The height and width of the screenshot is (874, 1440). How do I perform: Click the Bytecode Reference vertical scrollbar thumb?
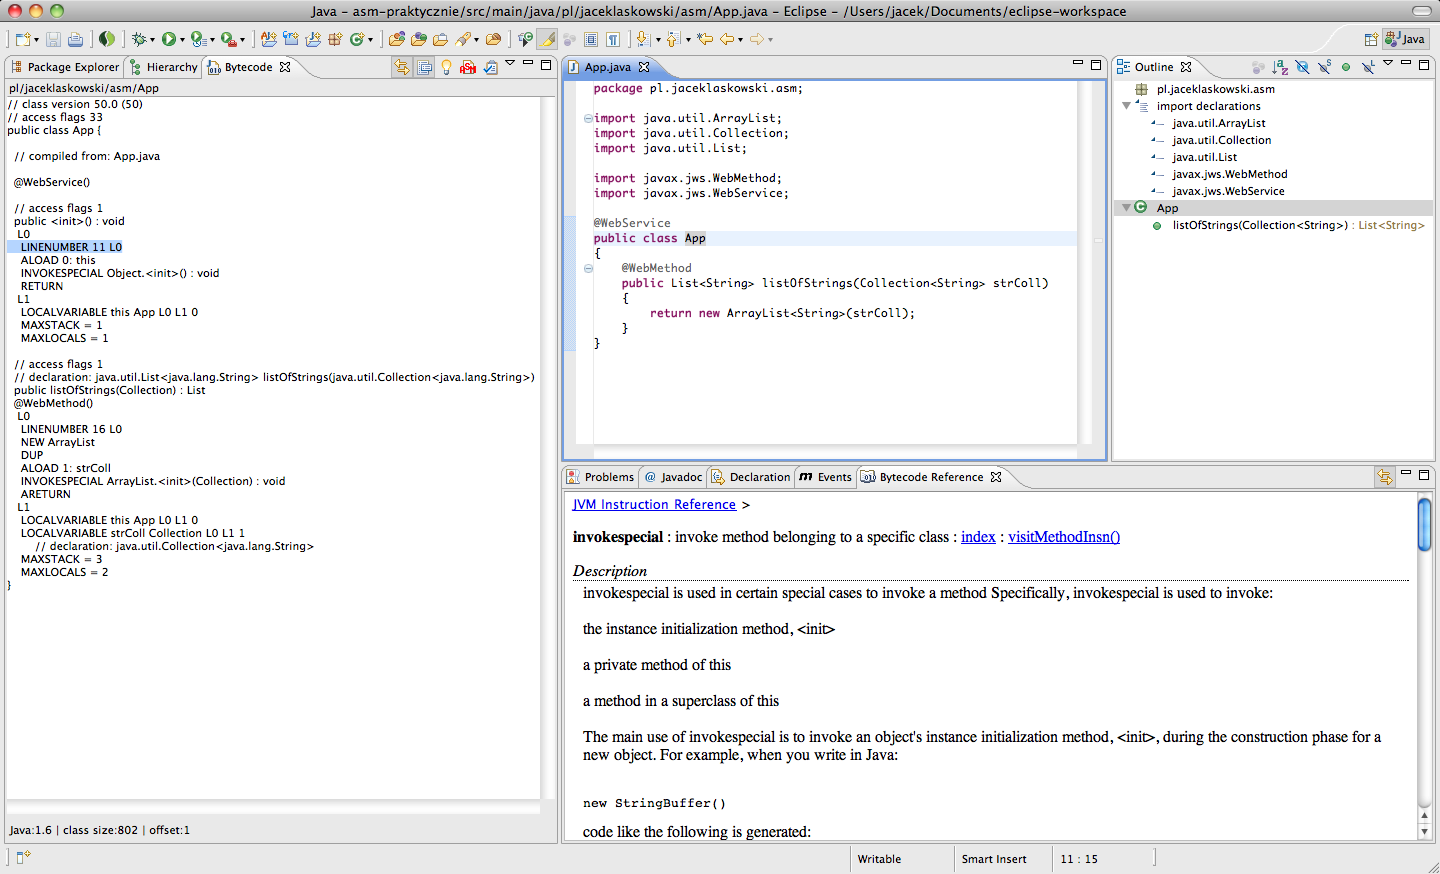point(1424,524)
